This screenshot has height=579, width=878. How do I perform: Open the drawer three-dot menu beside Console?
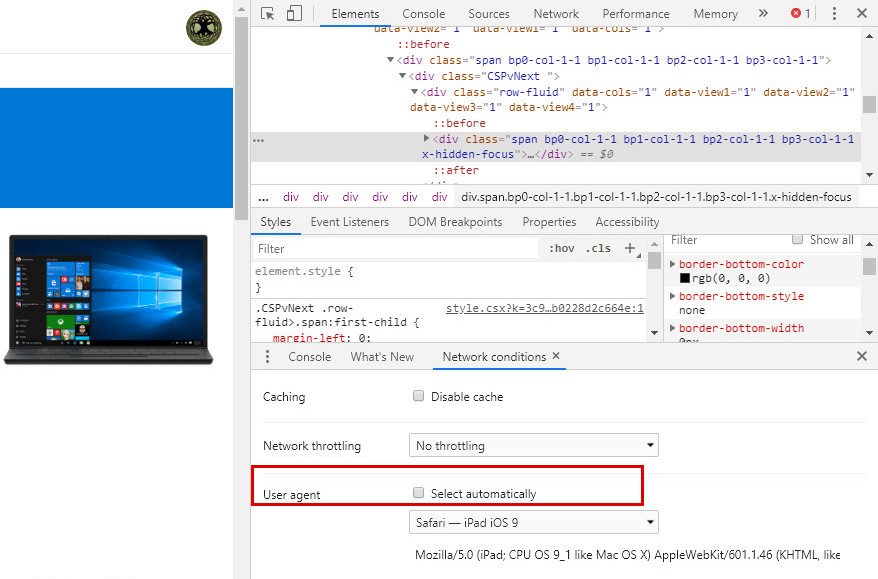[268, 357]
